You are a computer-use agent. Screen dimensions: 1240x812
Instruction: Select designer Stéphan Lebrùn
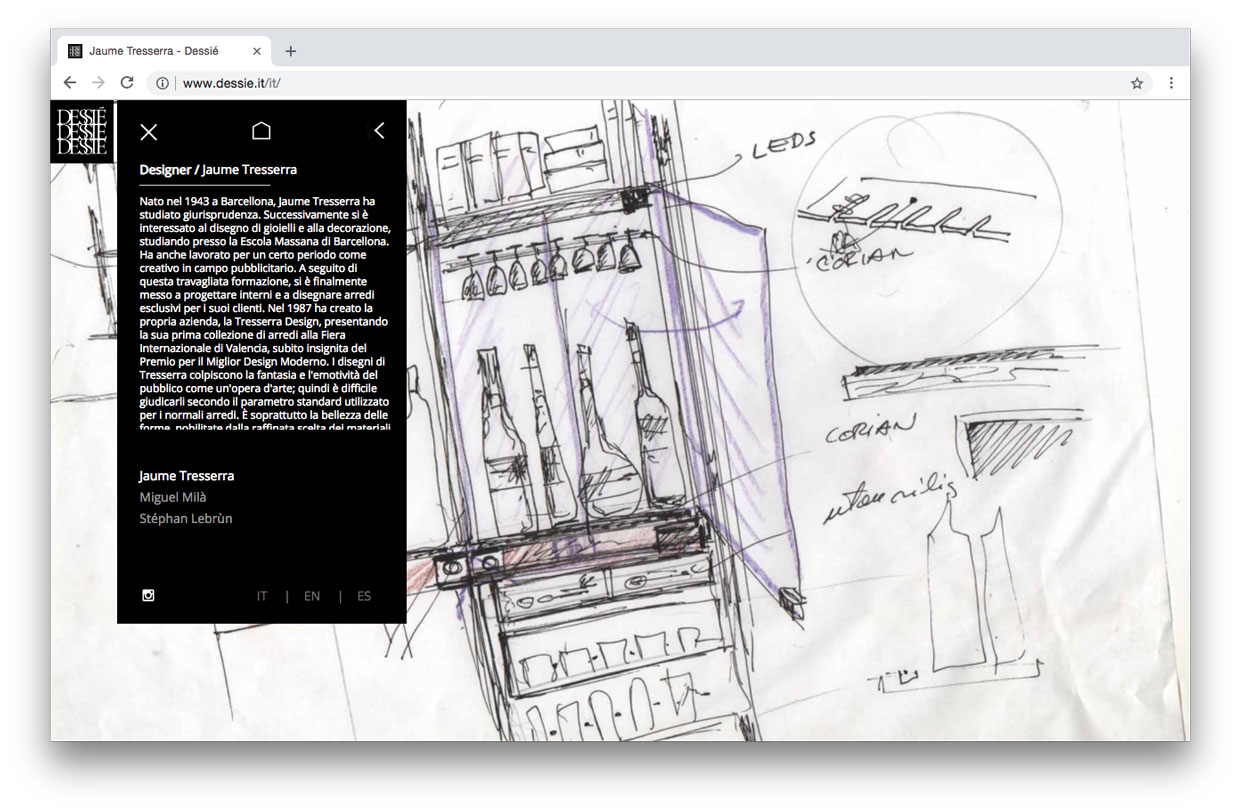click(x=186, y=518)
